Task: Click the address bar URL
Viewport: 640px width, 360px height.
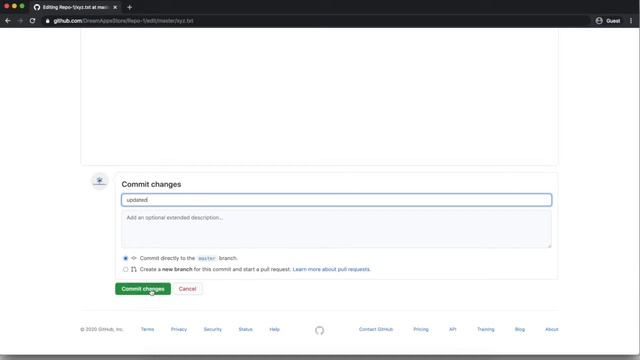Action: (123, 21)
